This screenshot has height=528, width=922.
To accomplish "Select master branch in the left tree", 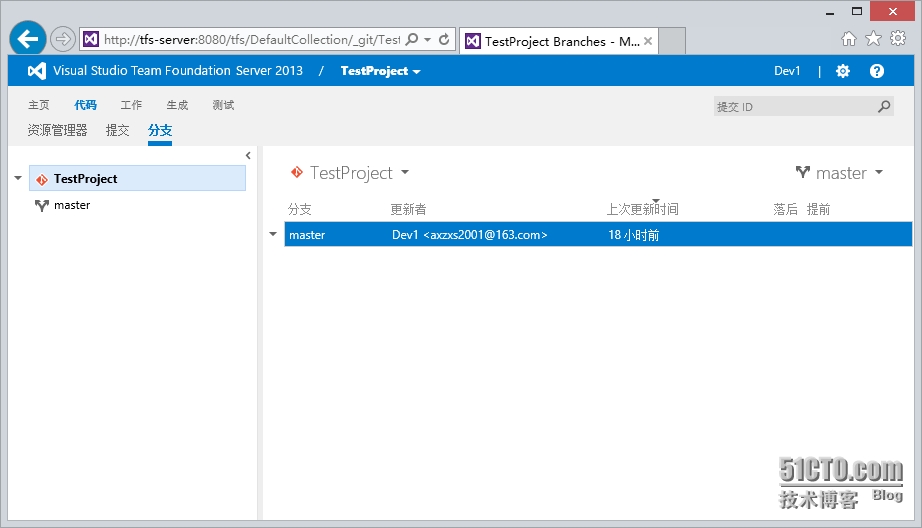I will tap(72, 205).
